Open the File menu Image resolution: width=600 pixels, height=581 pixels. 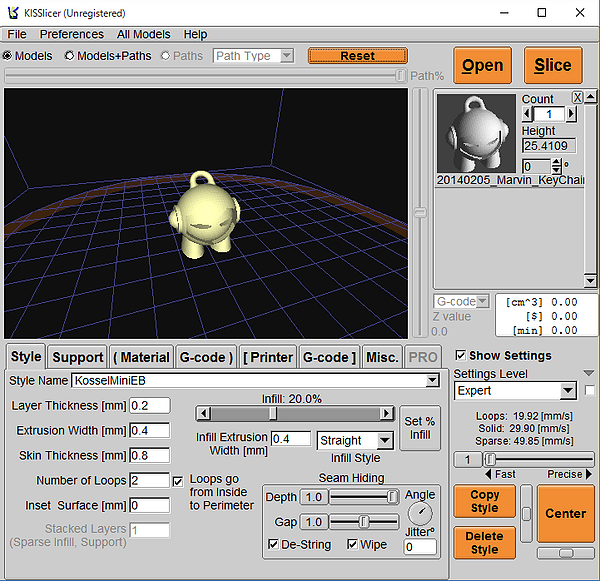pyautogui.click(x=17, y=34)
